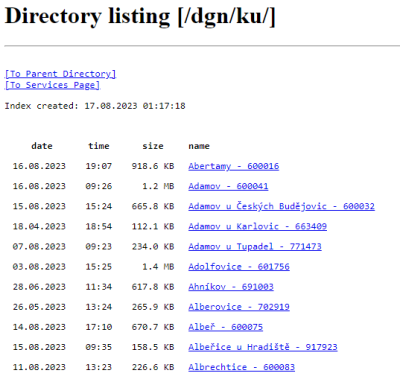Click size 1.4 MB value

158,266
